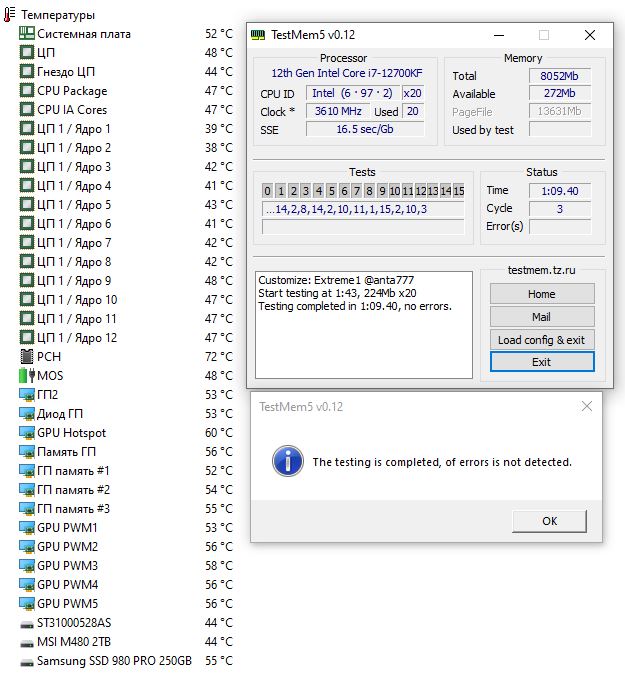
Task: Click the Time value 1:09.40
Action: [559, 191]
